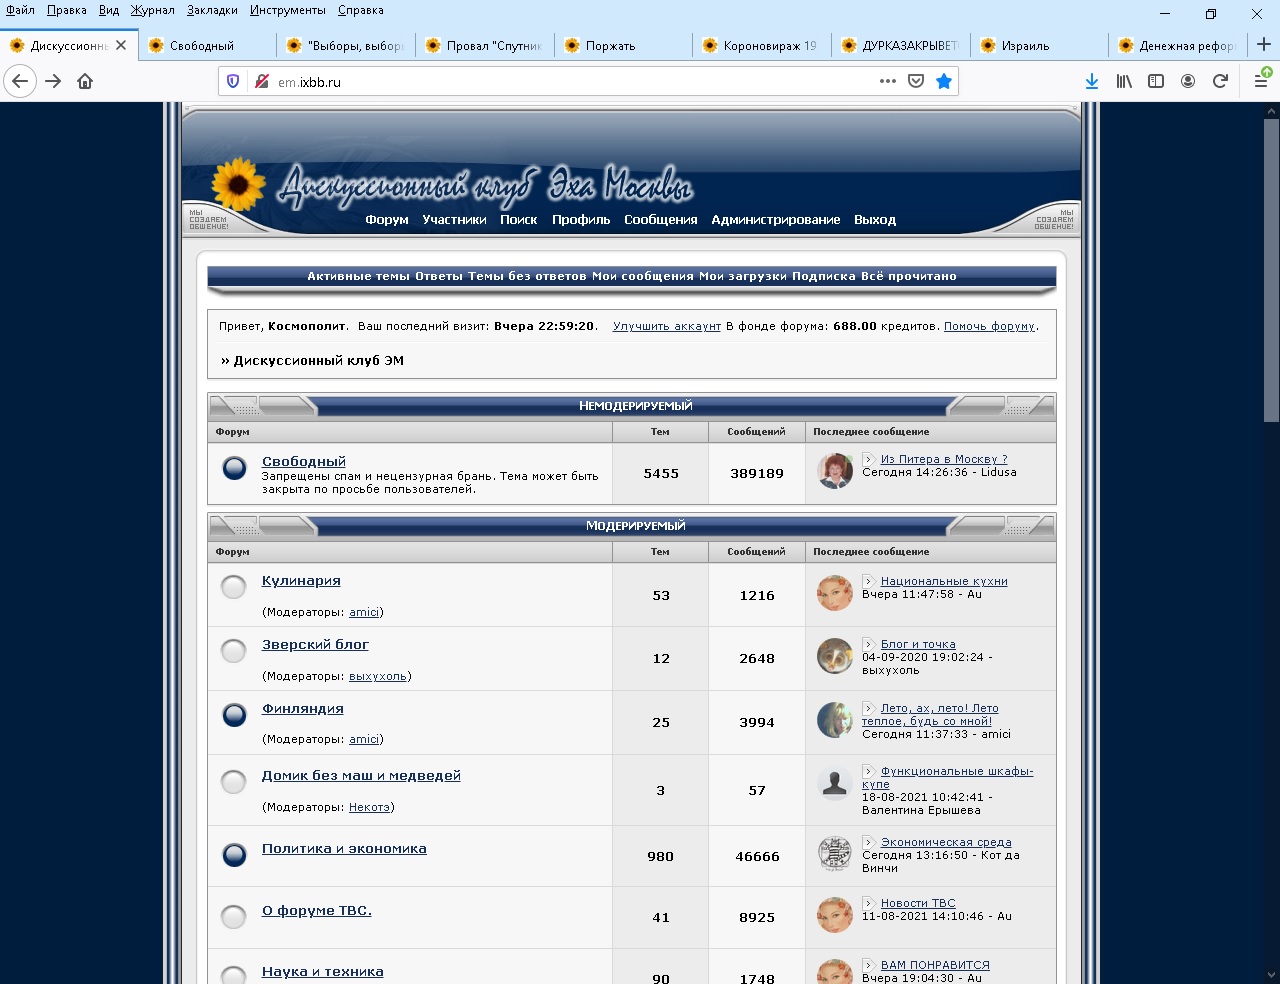Image resolution: width=1280 pixels, height=984 pixels.
Task: Click the avatar in Финляндия row
Action: (835, 720)
